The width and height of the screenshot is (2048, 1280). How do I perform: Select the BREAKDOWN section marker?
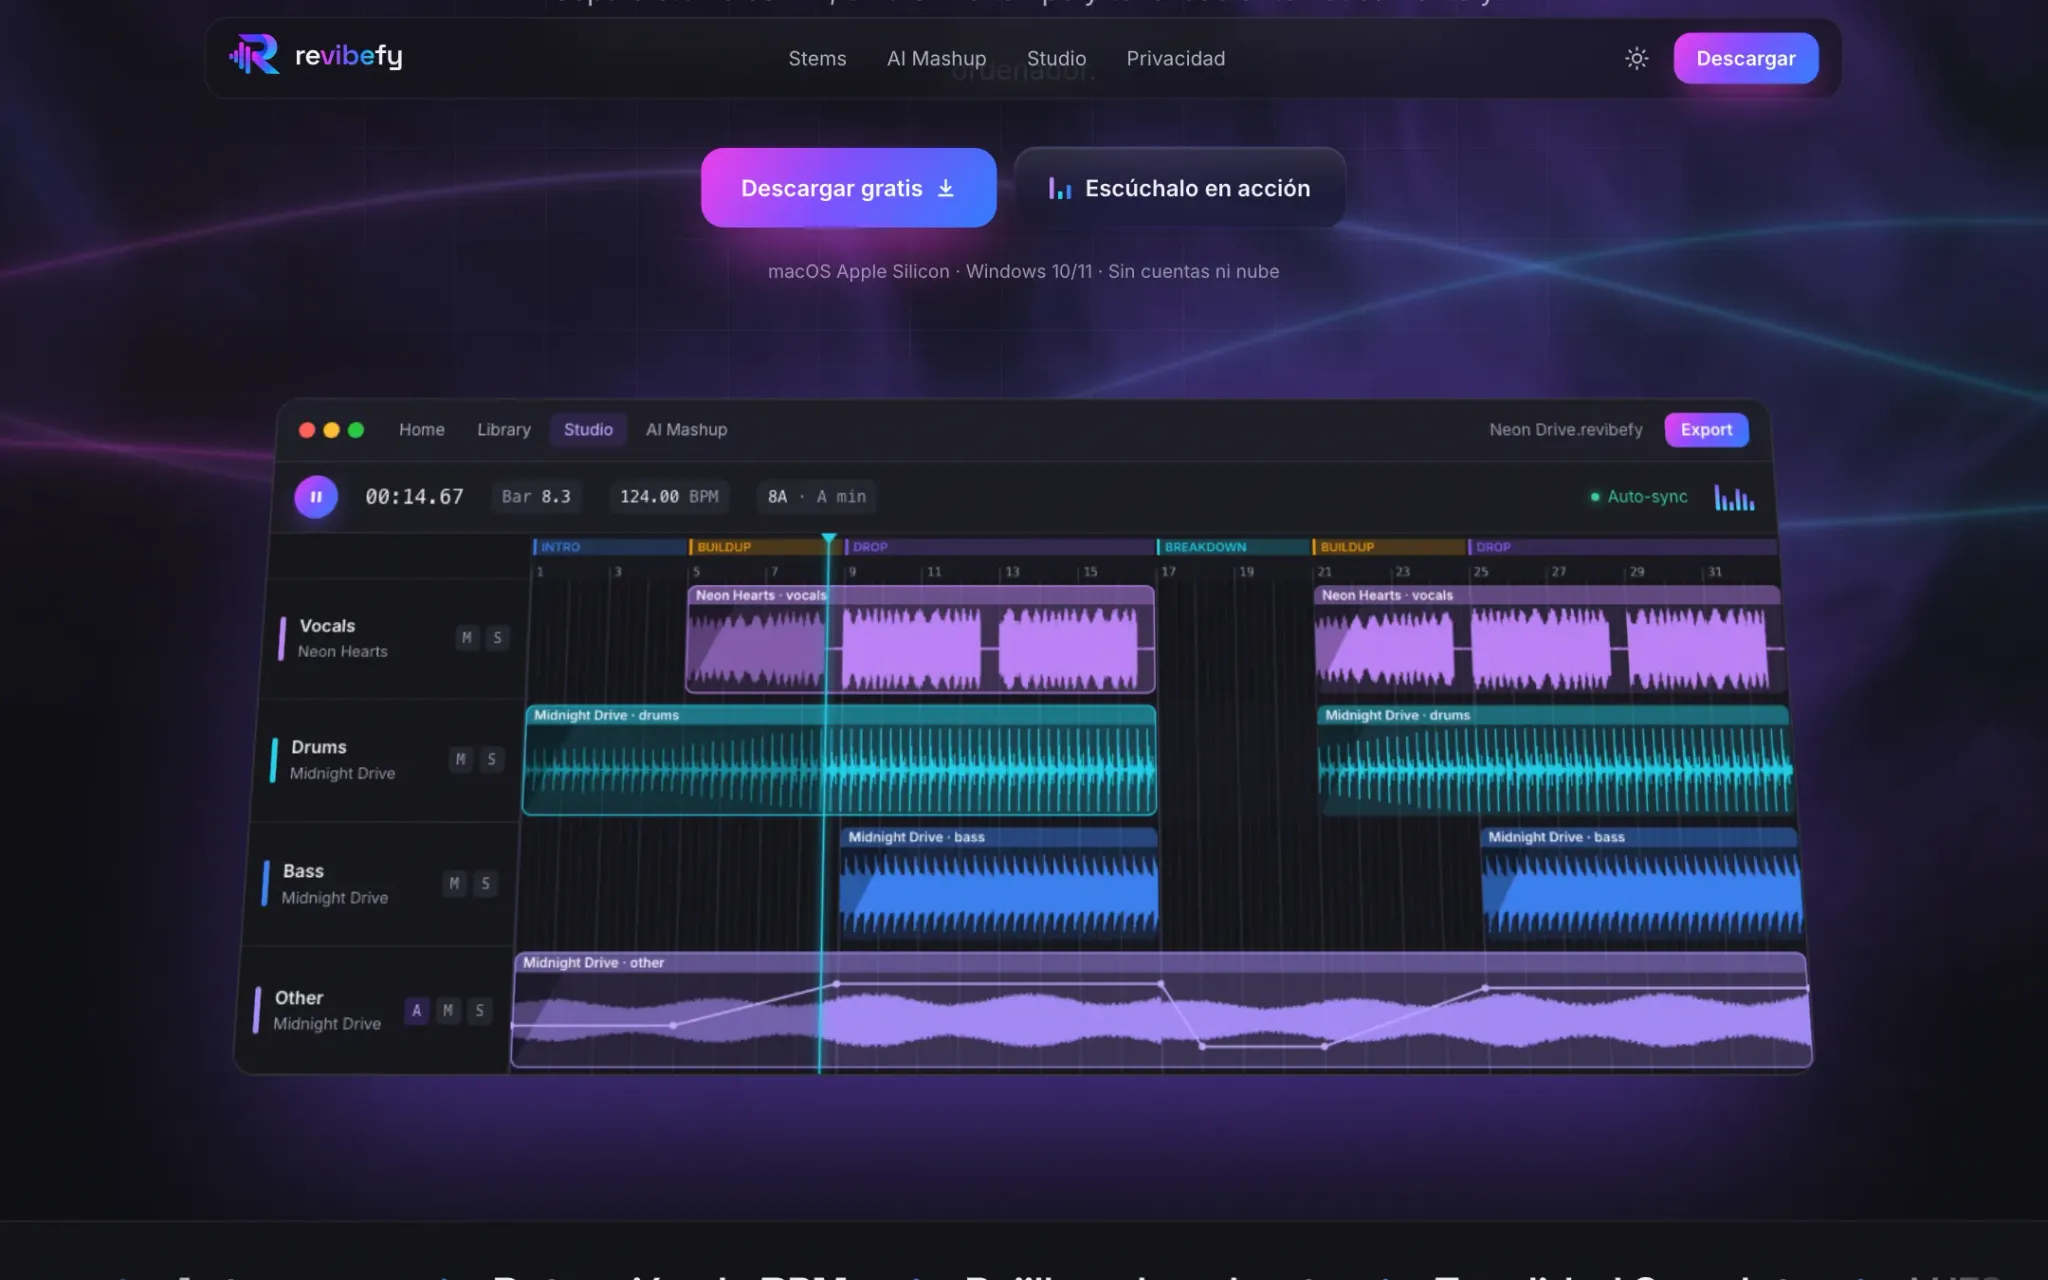pyautogui.click(x=1234, y=547)
